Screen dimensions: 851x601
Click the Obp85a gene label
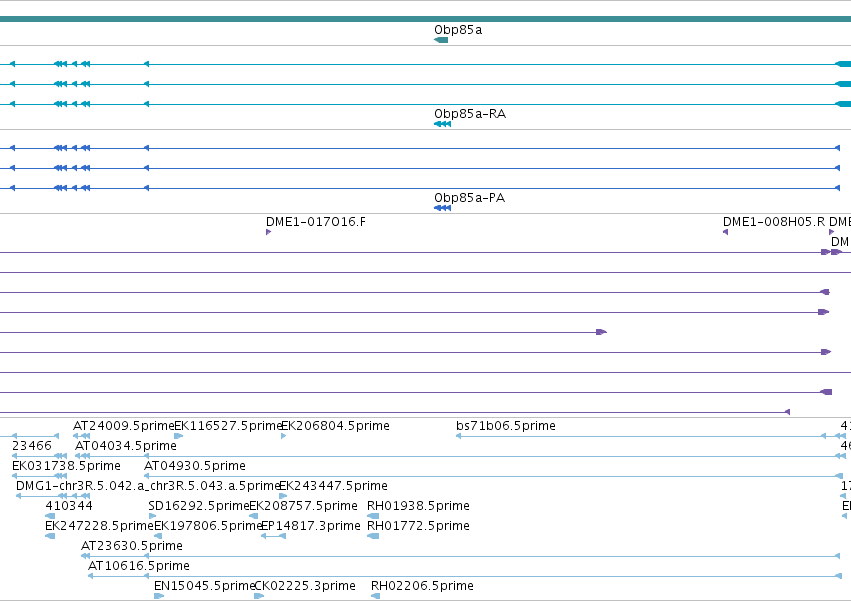point(458,30)
